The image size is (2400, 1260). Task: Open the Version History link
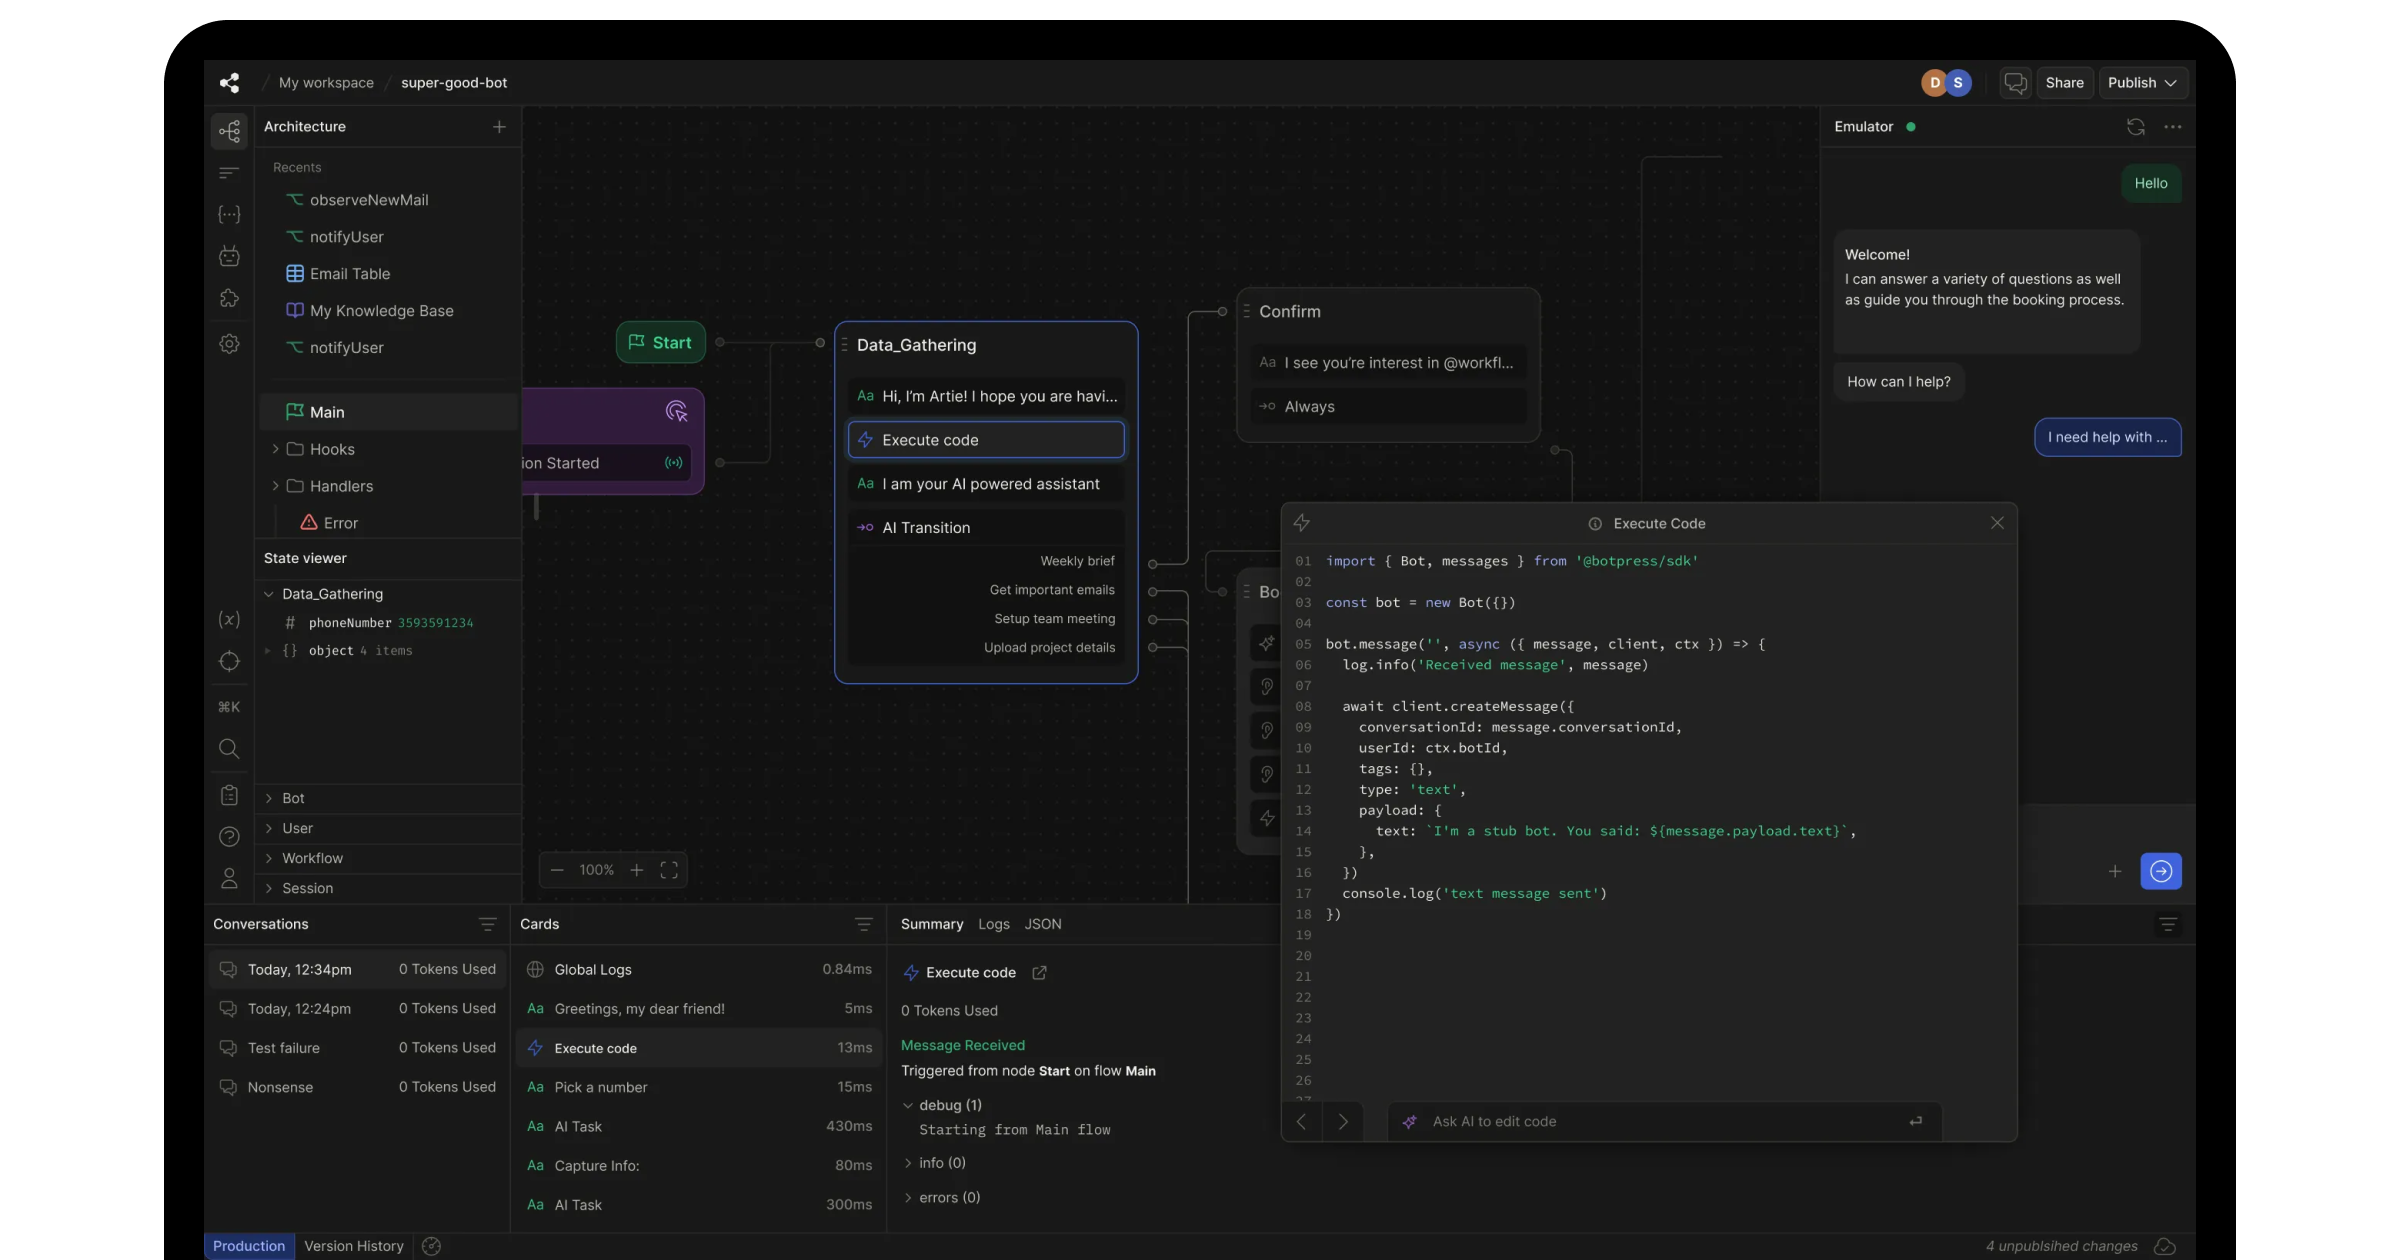pos(354,1246)
